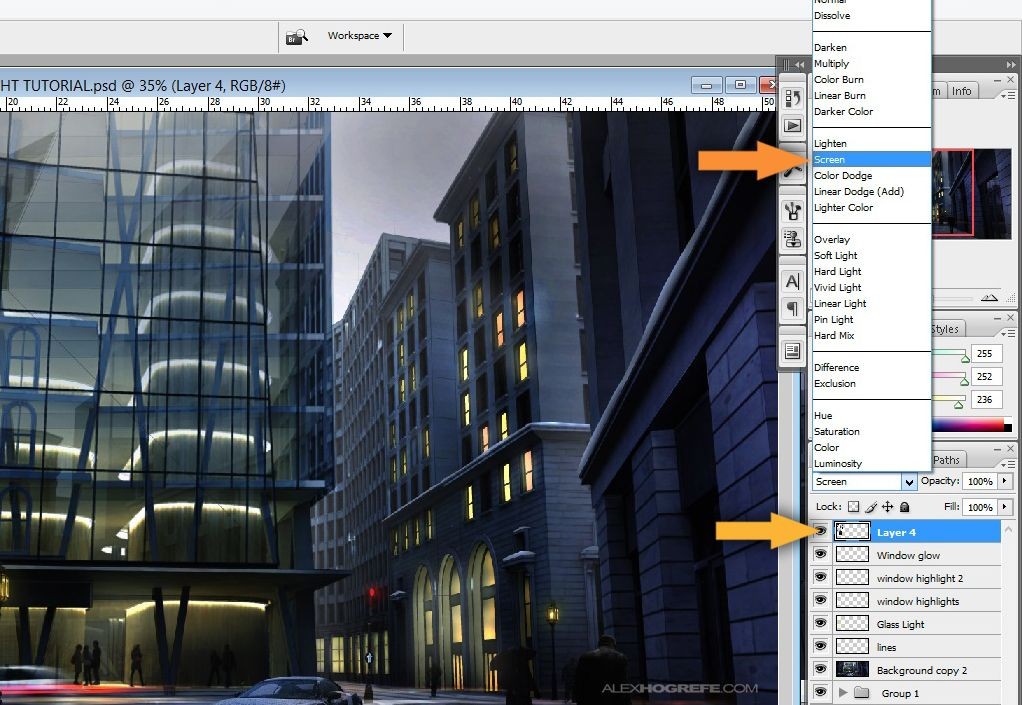
Task: Open the Opacity slider flyout arrow
Action: point(1003,482)
